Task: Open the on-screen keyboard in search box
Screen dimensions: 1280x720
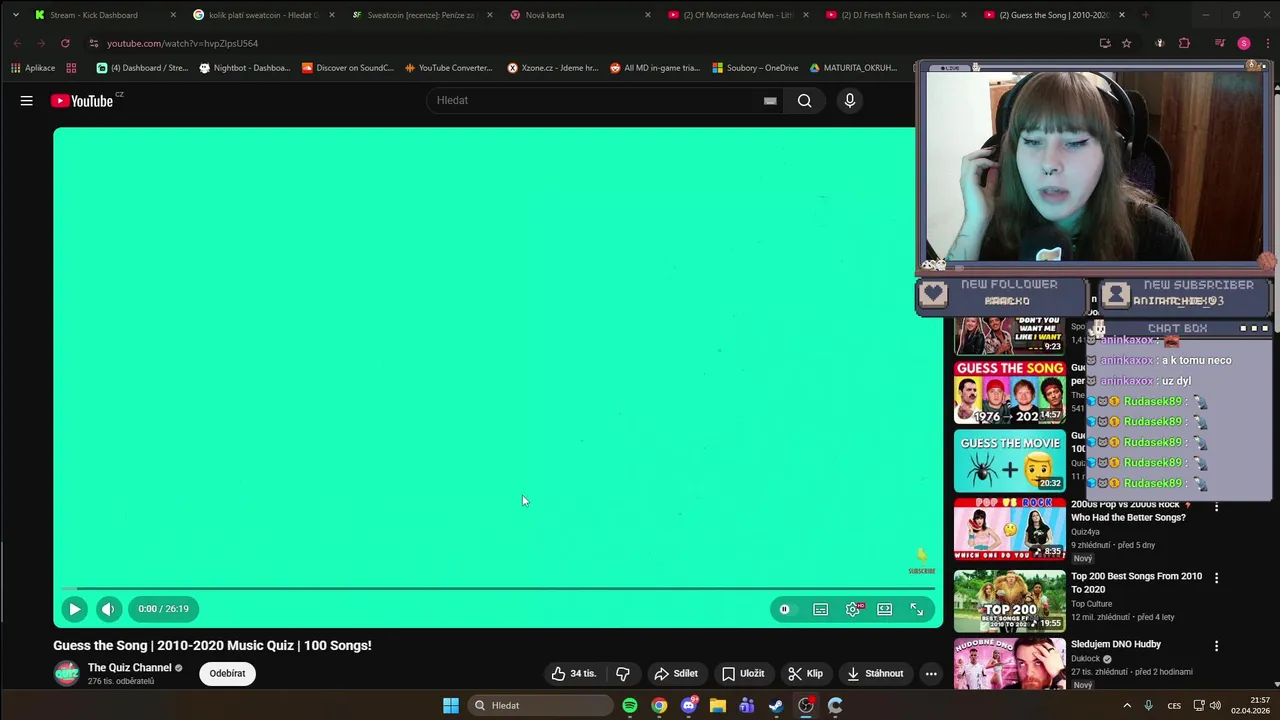Action: click(770, 100)
